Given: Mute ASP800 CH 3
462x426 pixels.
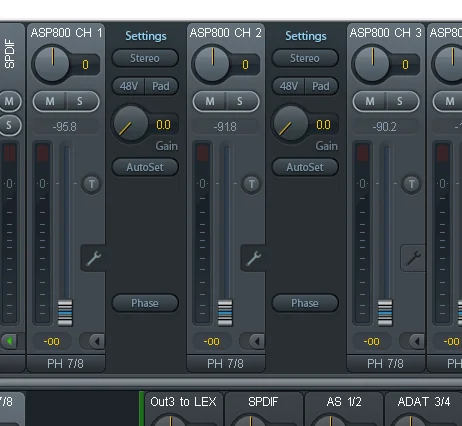Looking at the screenshot, I should click(x=370, y=101).
